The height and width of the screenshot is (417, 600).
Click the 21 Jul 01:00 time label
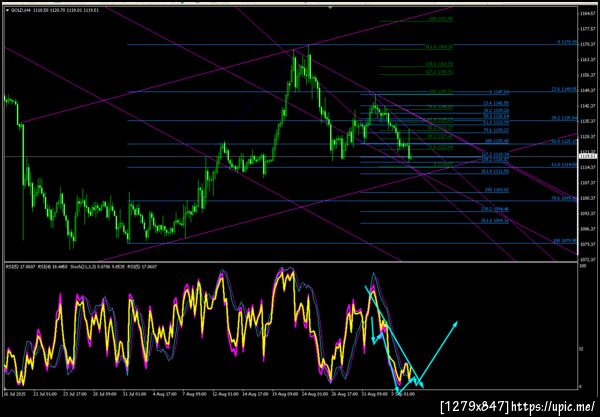[x=45, y=394]
